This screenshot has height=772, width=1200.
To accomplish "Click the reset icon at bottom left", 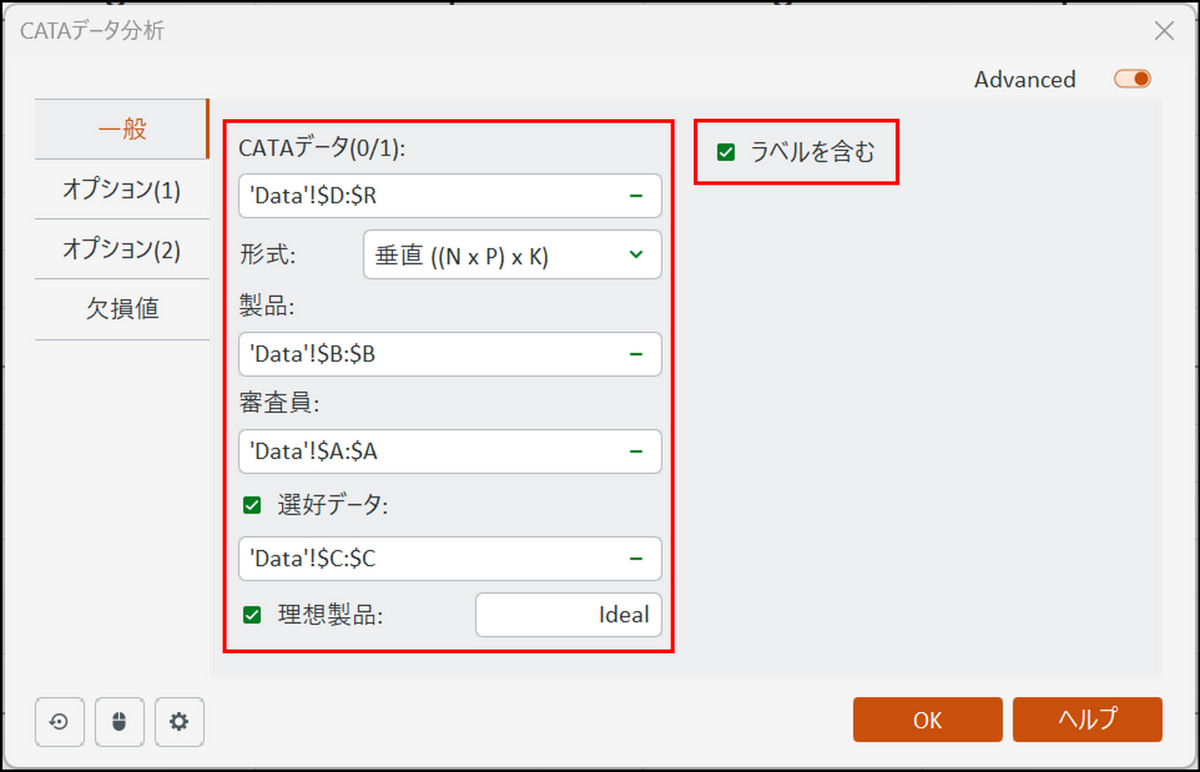I will (59, 722).
